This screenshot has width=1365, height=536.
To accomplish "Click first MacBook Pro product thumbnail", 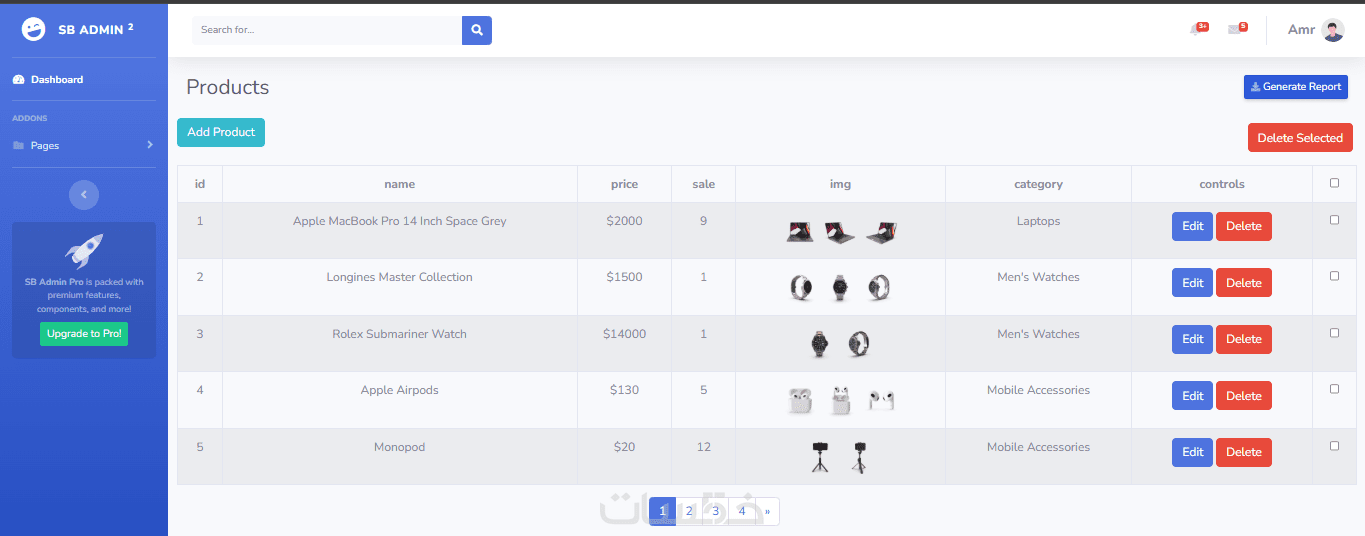I will 800,233.
